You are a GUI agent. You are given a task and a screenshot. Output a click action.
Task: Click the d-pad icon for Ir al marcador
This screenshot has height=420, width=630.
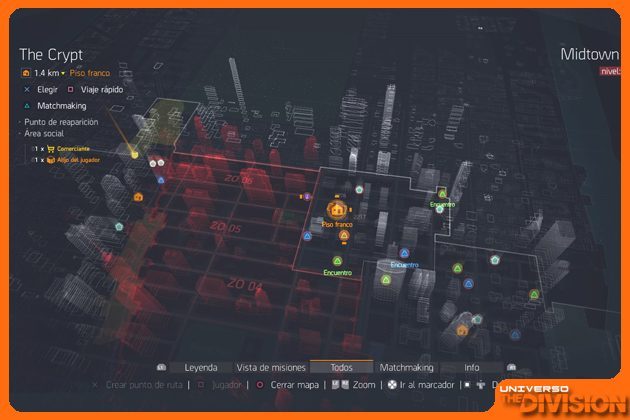point(392,385)
